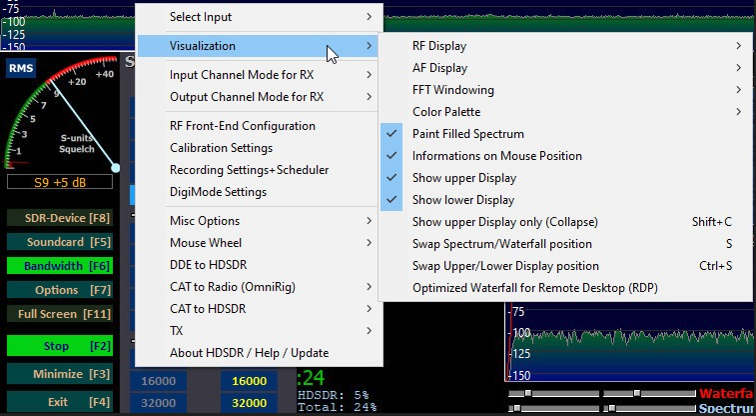Open the Visualization submenu

coord(260,46)
